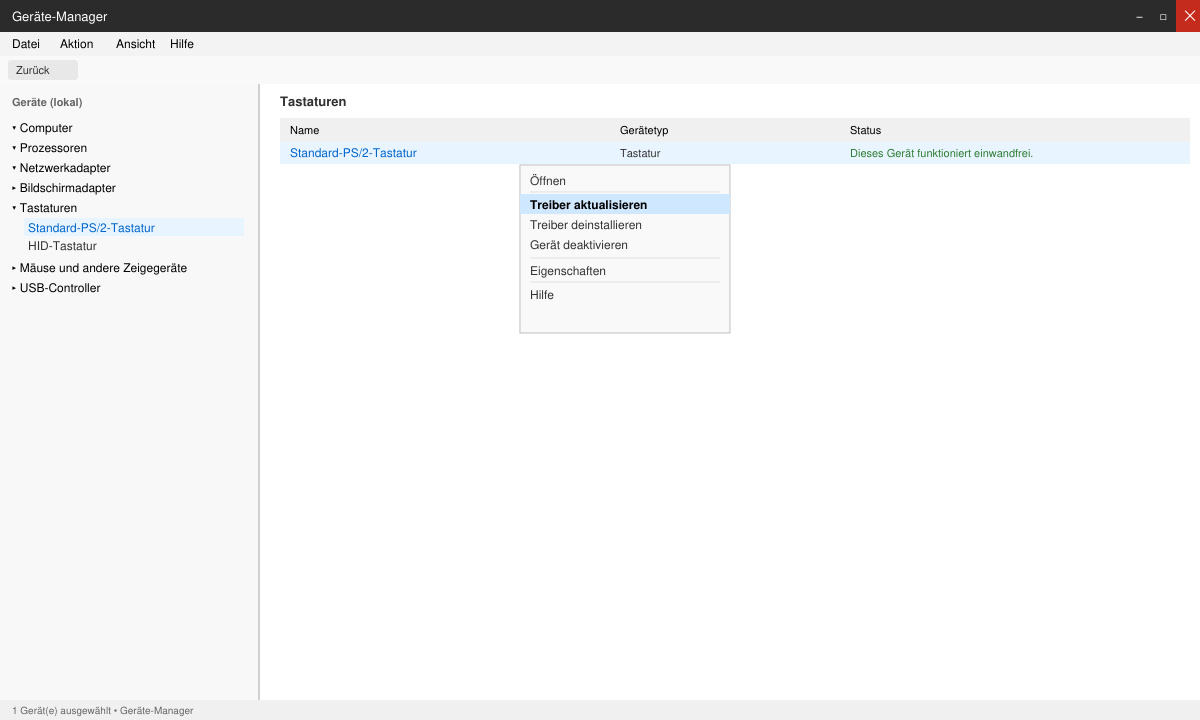This screenshot has width=1200, height=720.
Task: Choose Öffnen from the context menu
Action: [625, 181]
